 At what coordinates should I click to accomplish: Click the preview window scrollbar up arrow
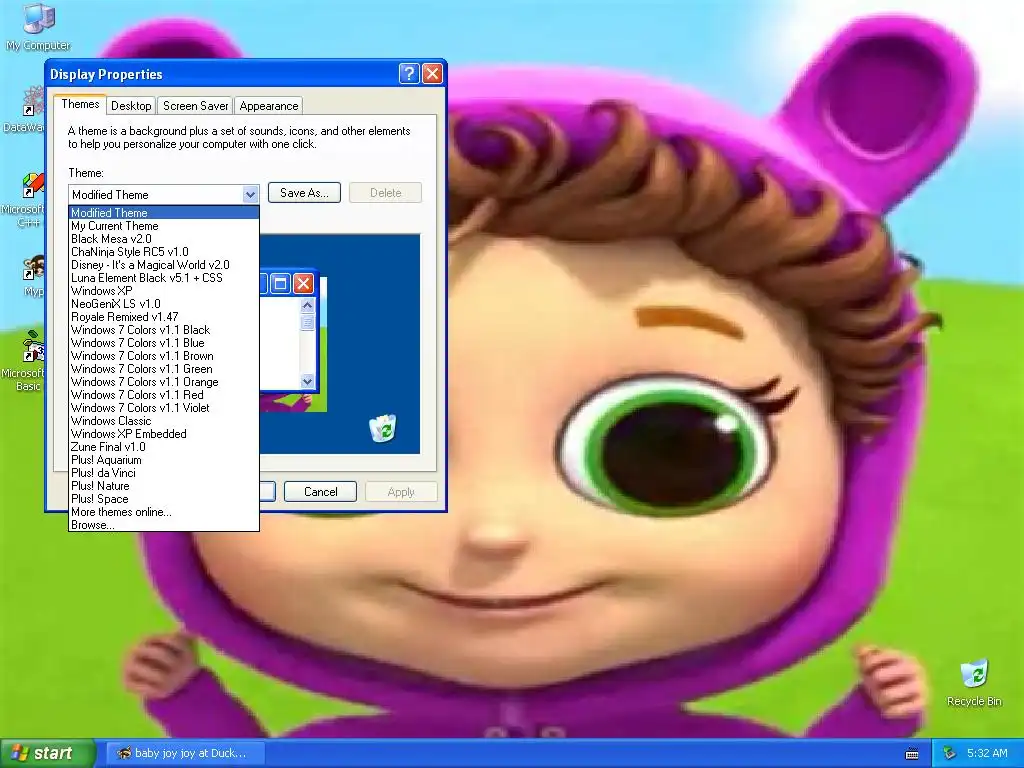pyautogui.click(x=307, y=305)
